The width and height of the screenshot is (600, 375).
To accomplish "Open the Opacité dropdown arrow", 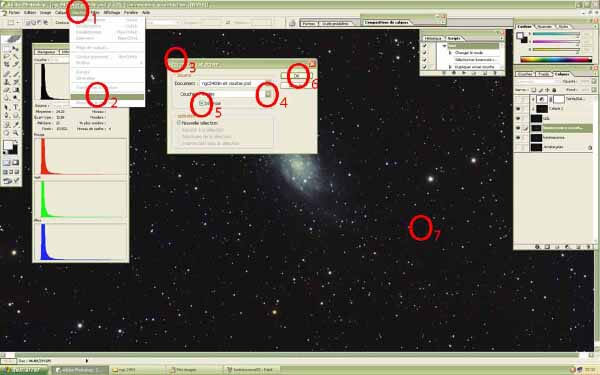I will click(x=594, y=82).
